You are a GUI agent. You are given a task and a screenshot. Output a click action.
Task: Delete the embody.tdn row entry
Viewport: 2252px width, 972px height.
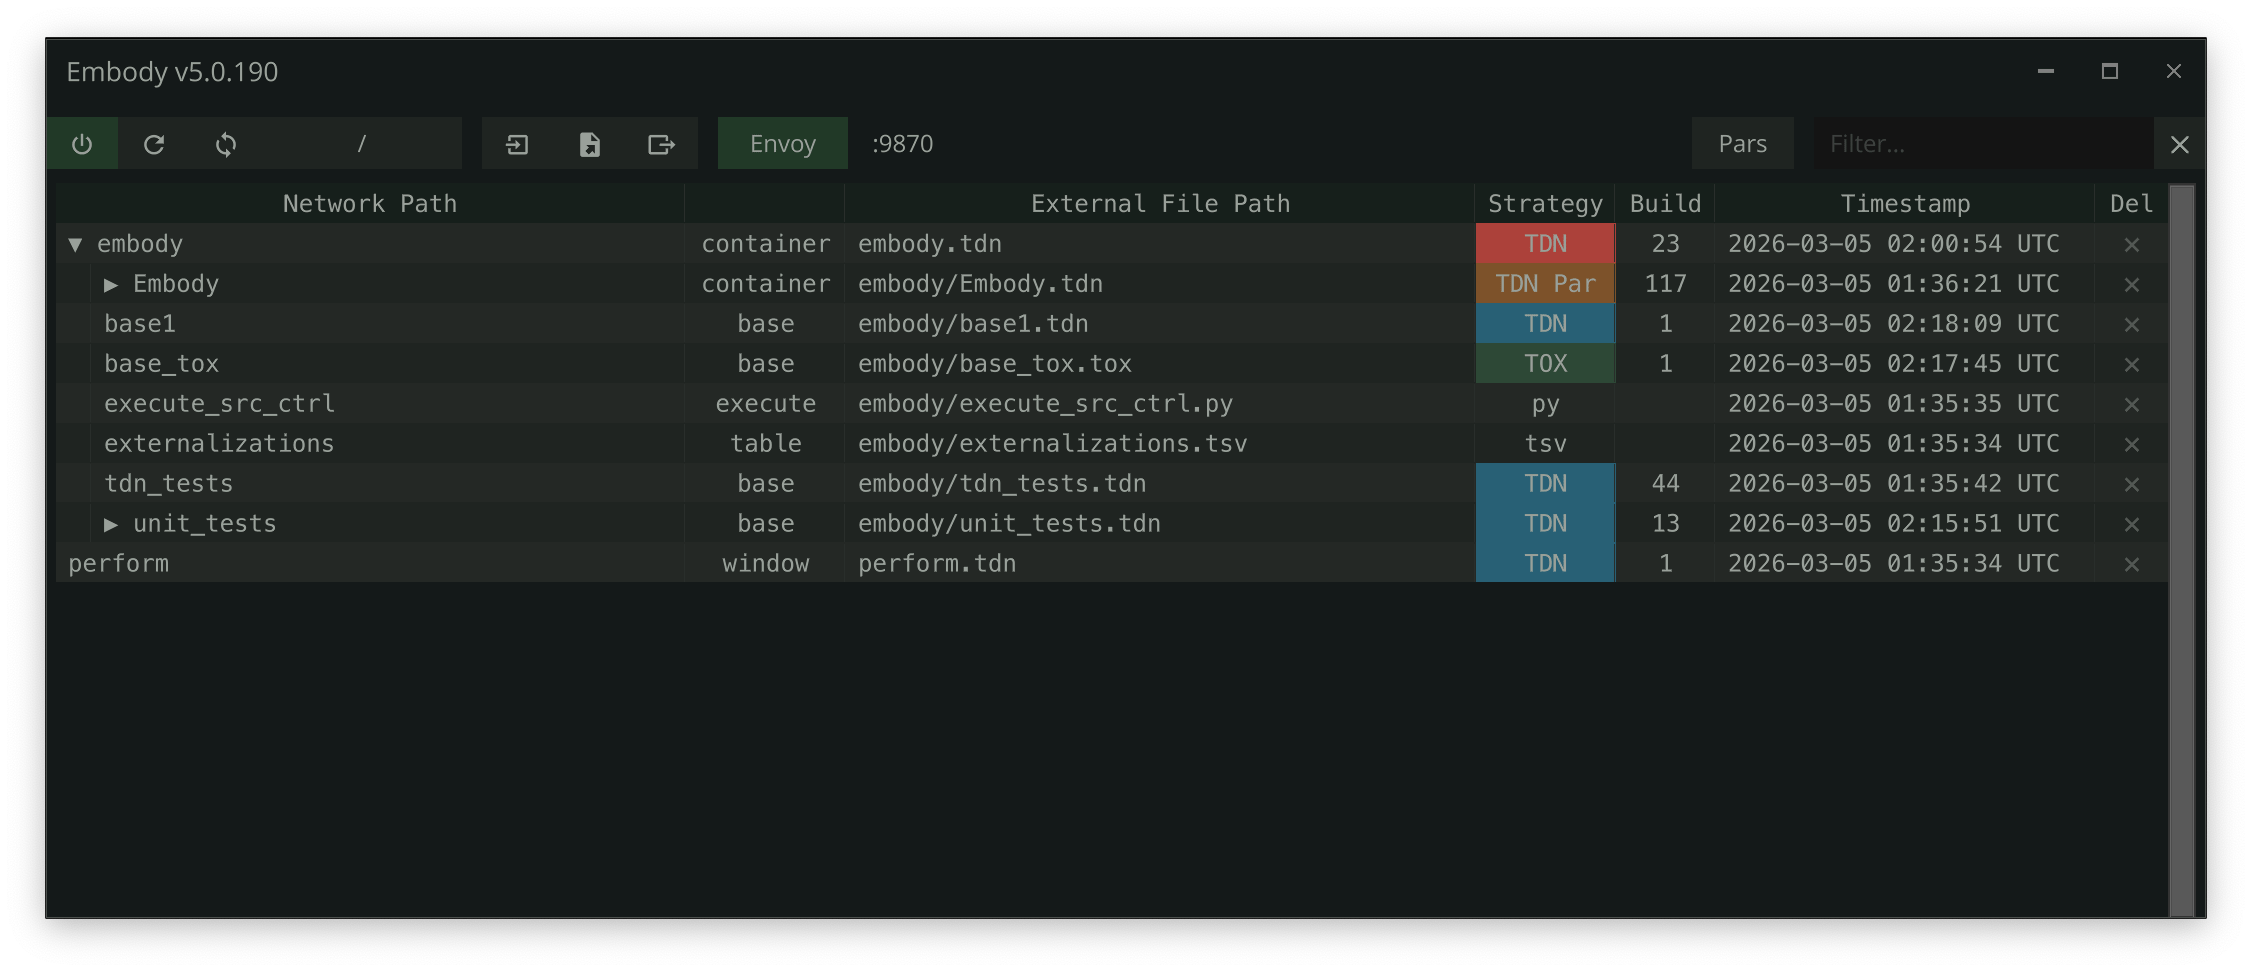(x=2132, y=245)
